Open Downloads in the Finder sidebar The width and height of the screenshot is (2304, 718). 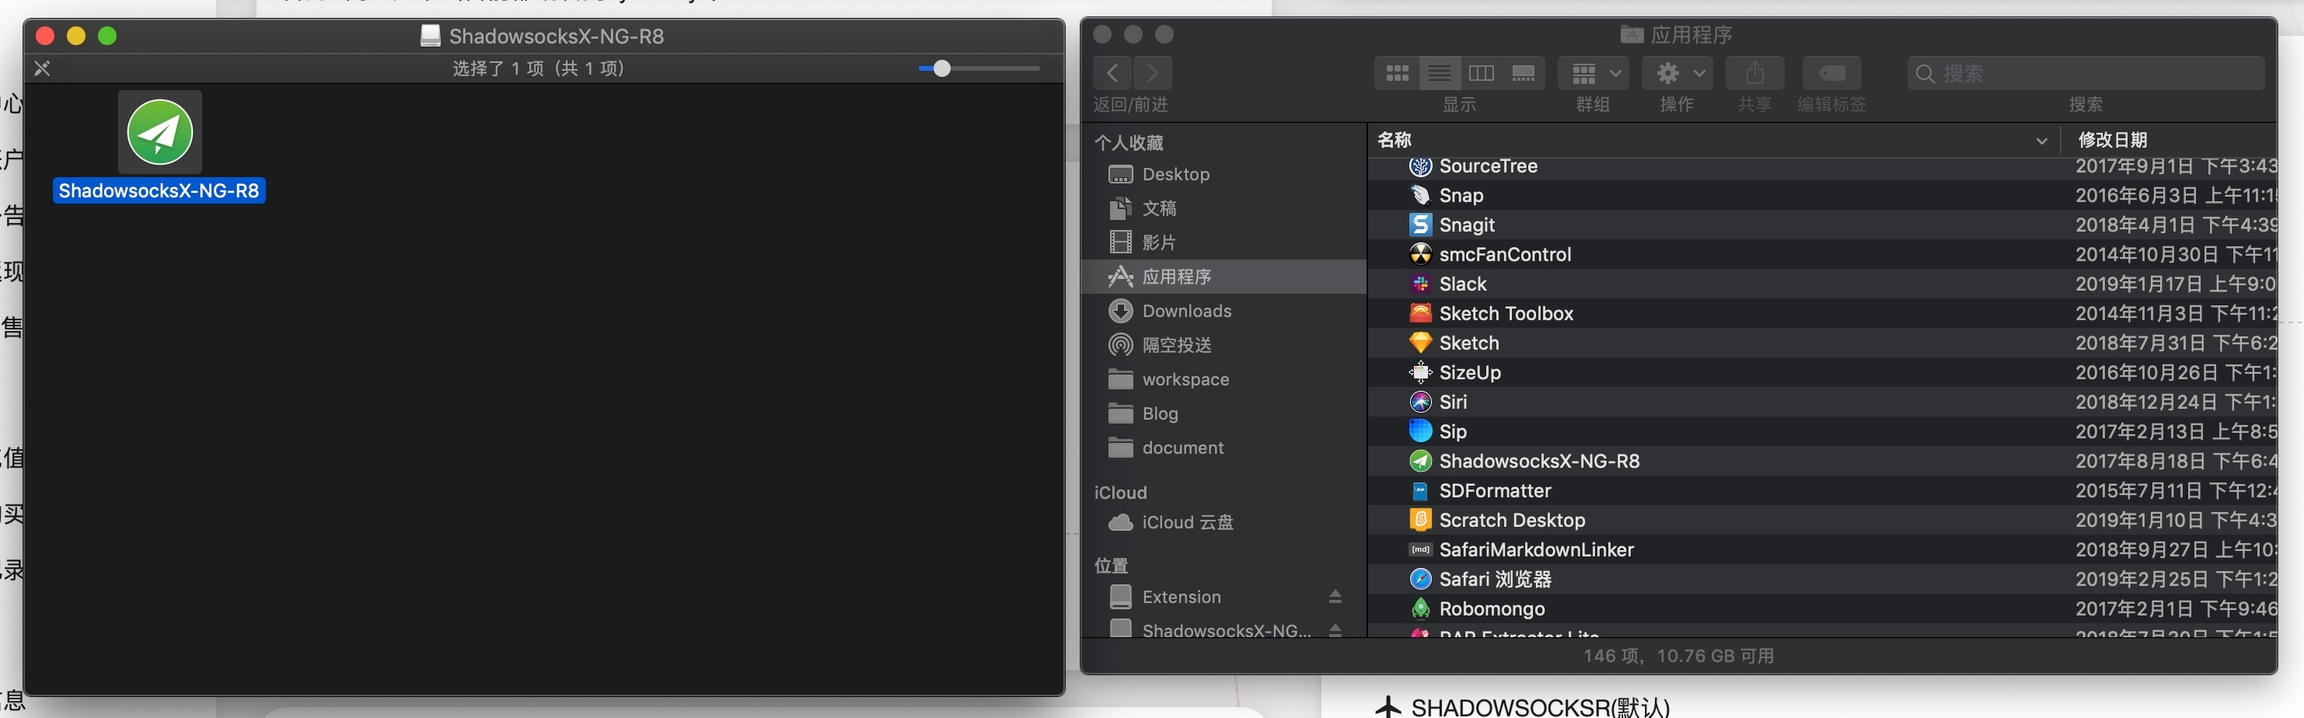(1186, 311)
